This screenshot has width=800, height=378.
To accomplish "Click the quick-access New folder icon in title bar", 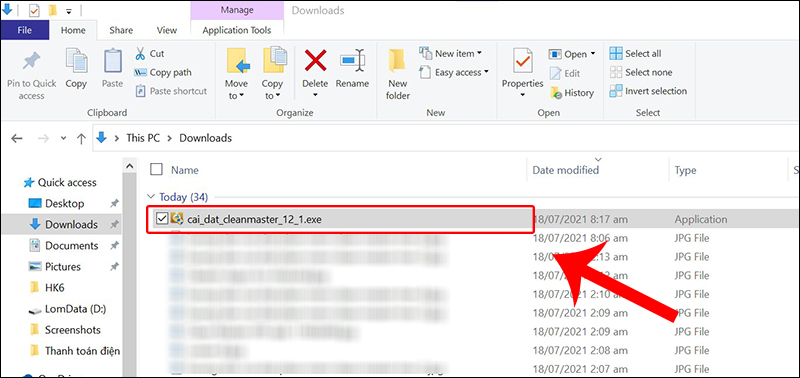I will [52, 10].
